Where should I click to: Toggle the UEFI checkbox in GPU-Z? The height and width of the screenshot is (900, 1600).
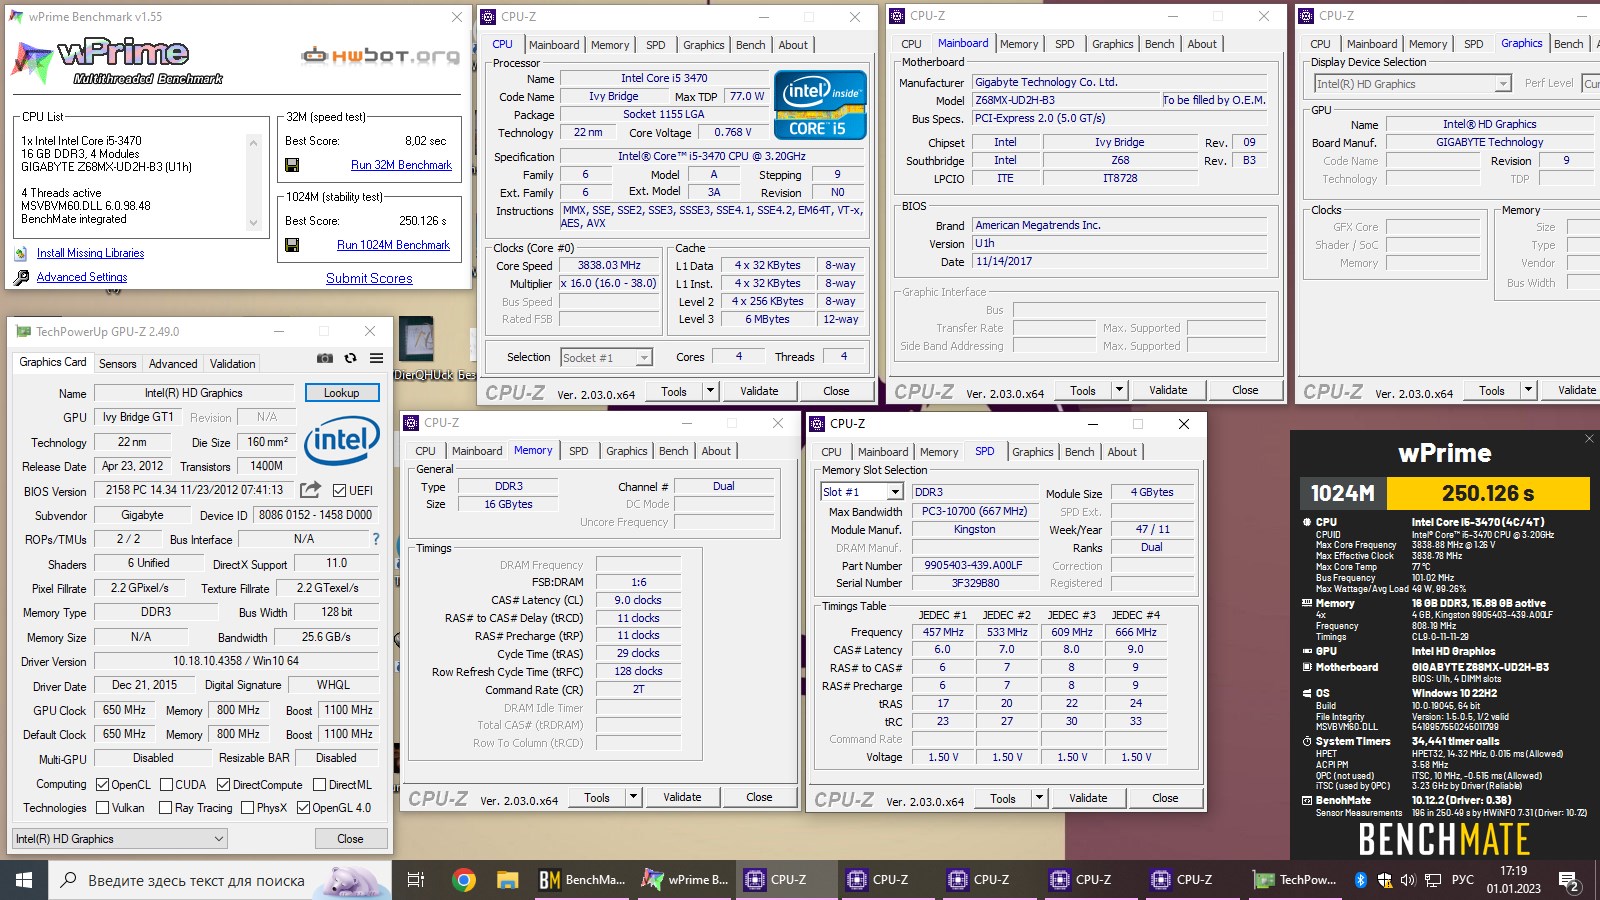[x=339, y=490]
